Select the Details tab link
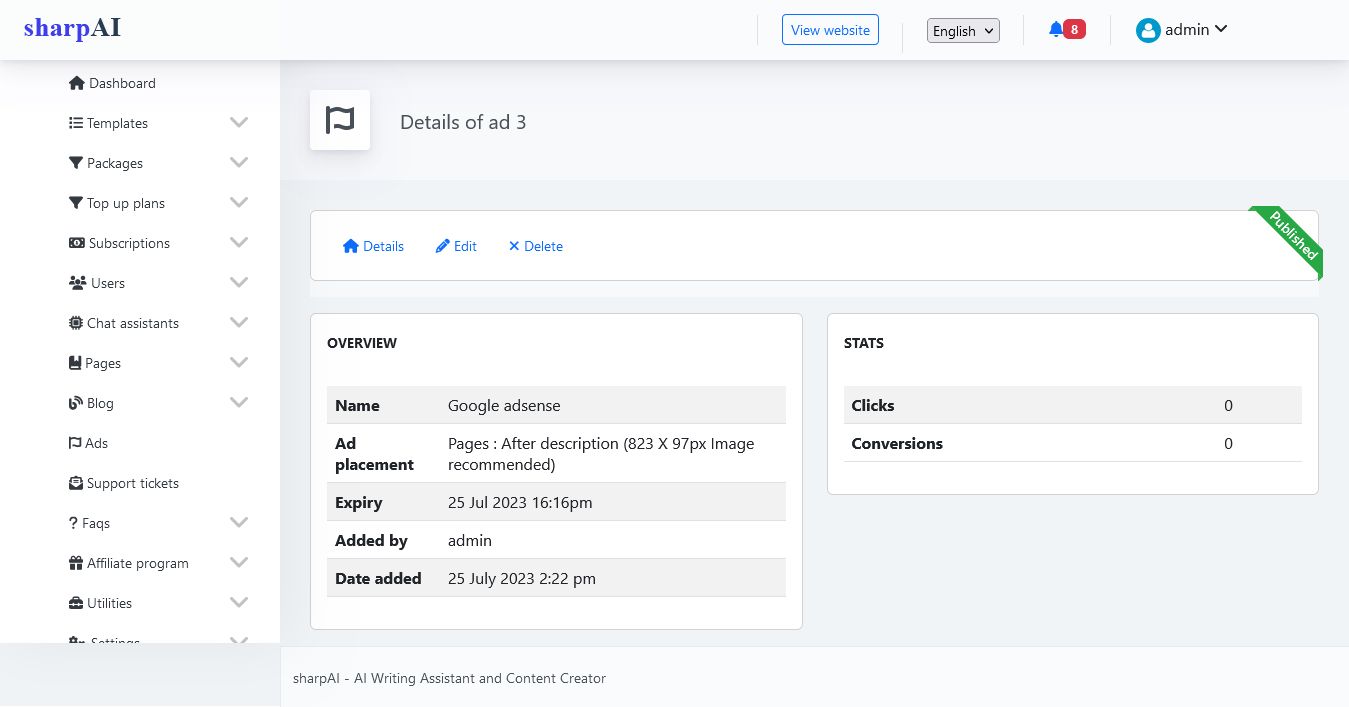This screenshot has height=707, width=1349. [373, 246]
